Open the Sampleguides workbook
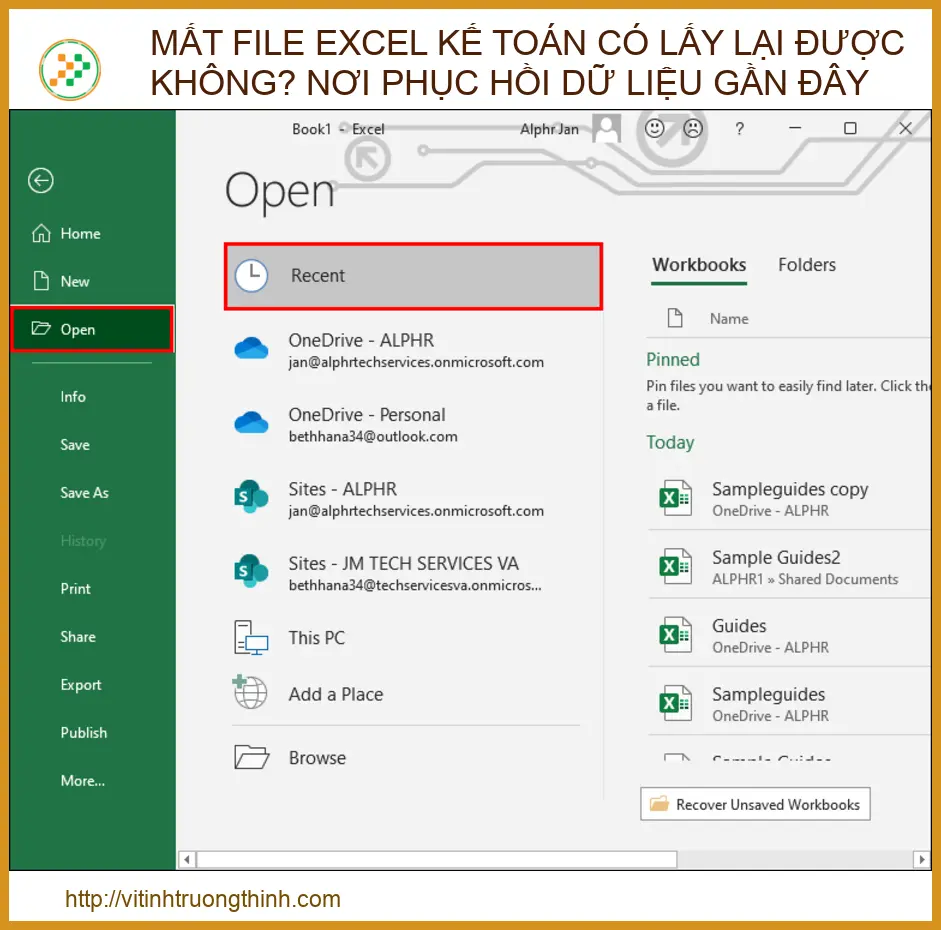This screenshot has height=930, width=941. [790, 704]
